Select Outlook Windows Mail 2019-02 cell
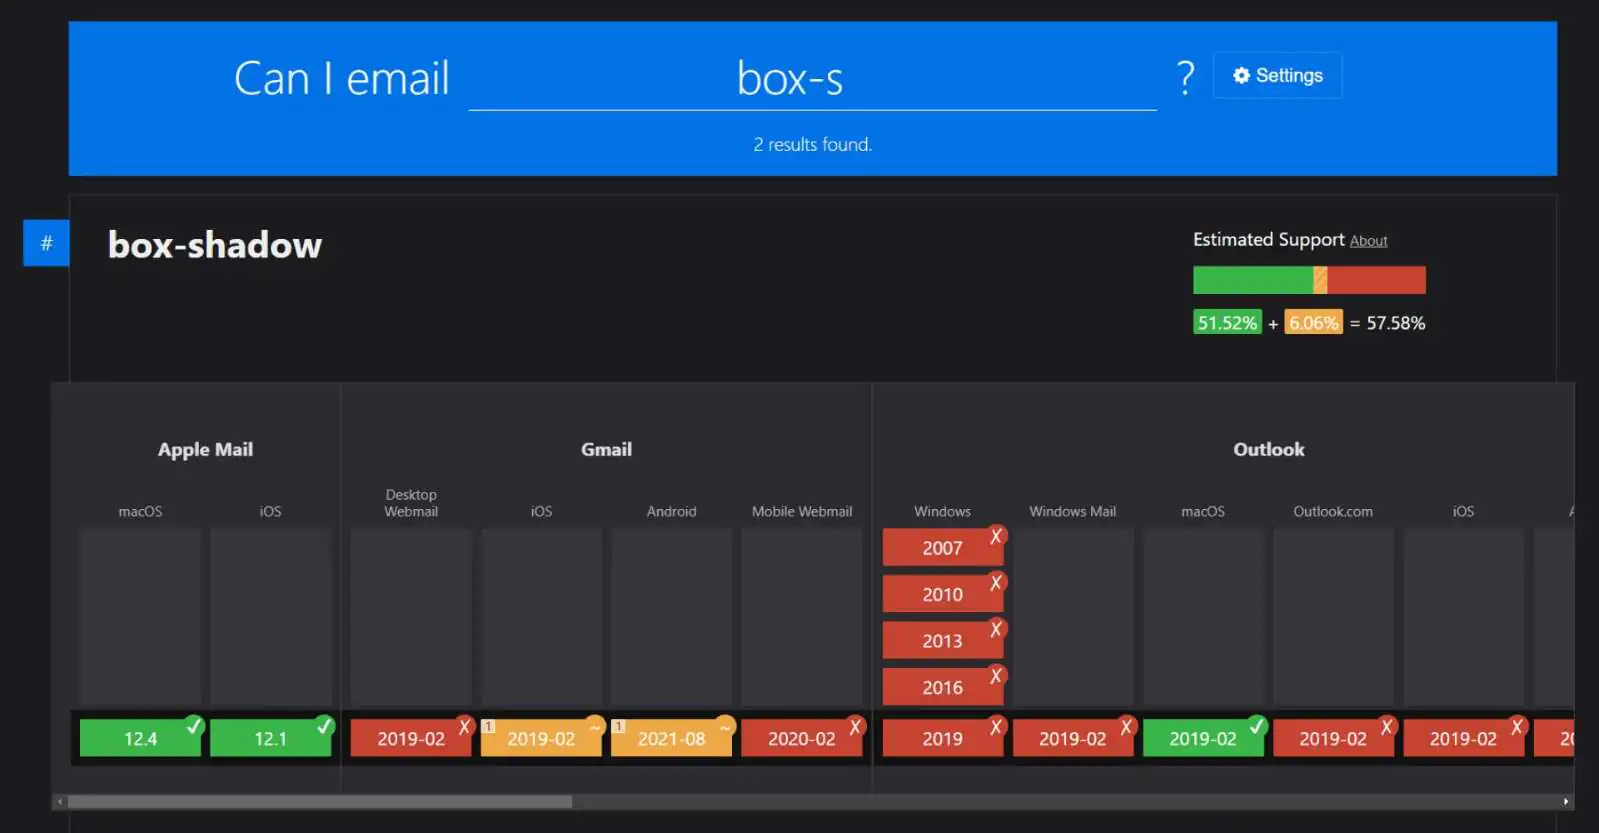Image resolution: width=1599 pixels, height=833 pixels. coord(1073,738)
